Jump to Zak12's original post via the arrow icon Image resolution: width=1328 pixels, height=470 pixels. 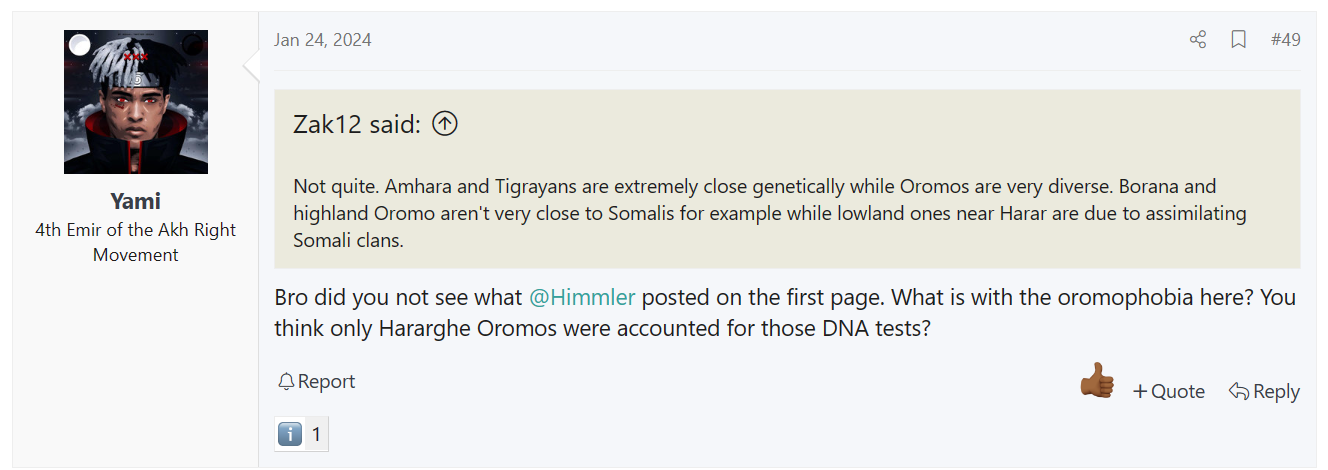click(445, 124)
